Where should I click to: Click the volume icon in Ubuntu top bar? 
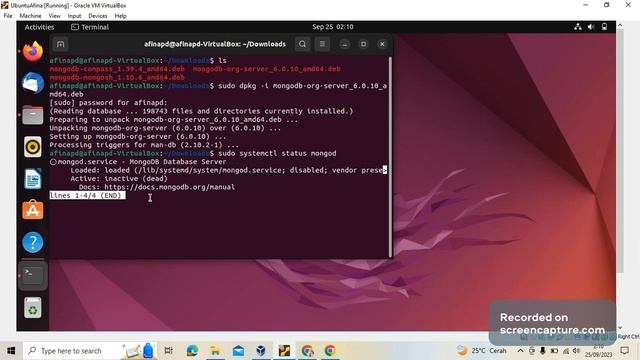[x=591, y=27]
